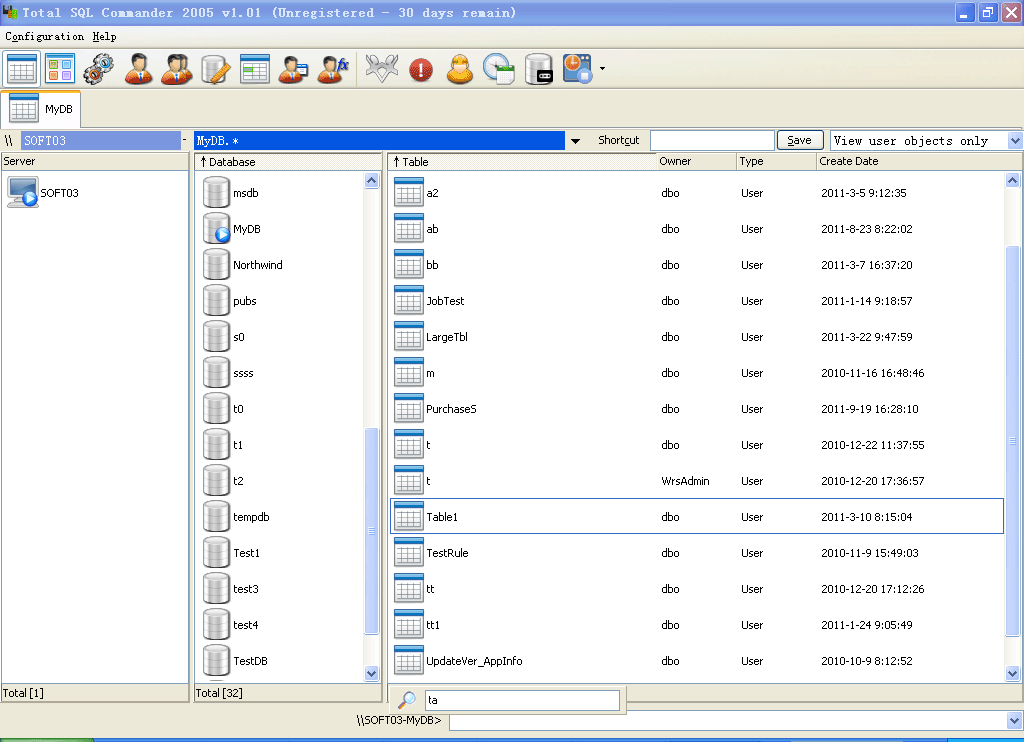Click the user function fx toolbar icon
1024x742 pixels.
click(332, 69)
